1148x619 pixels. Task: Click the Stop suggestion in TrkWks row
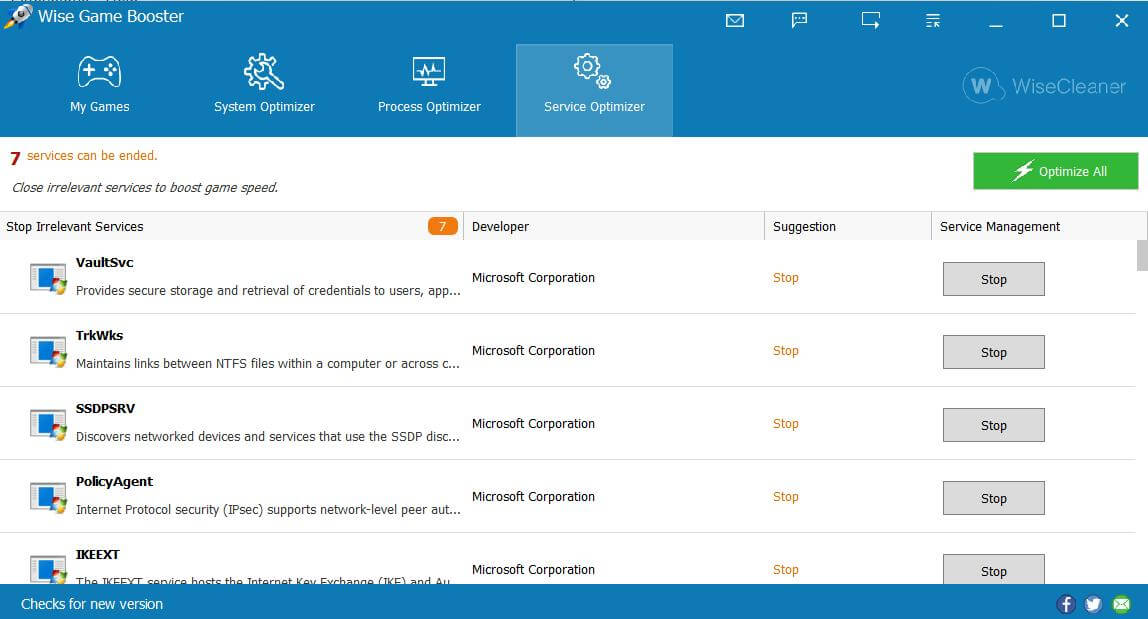pos(786,351)
